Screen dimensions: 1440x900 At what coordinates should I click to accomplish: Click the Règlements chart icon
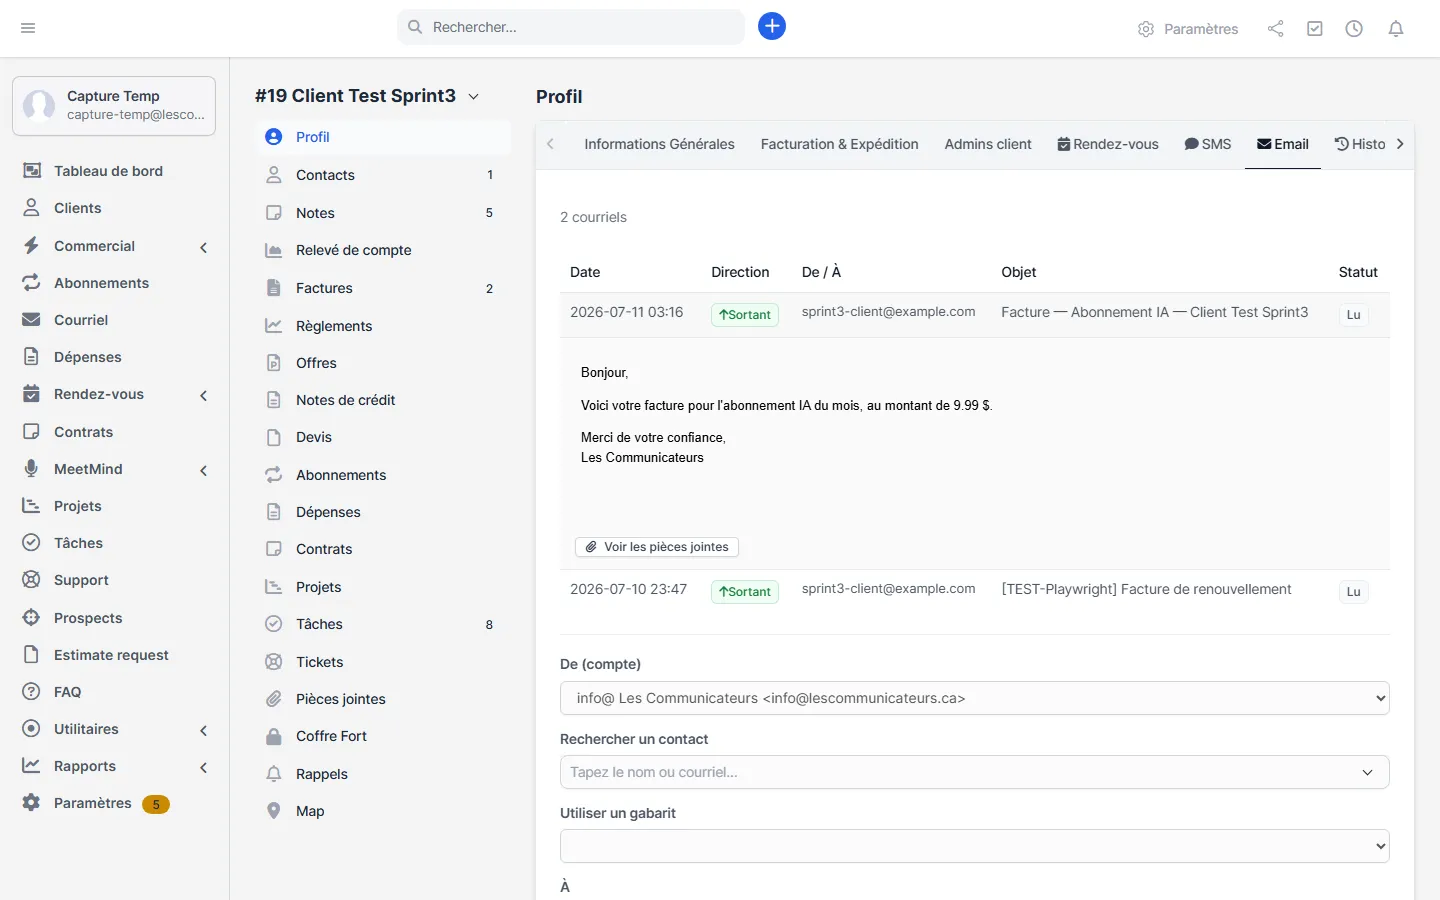point(274,326)
